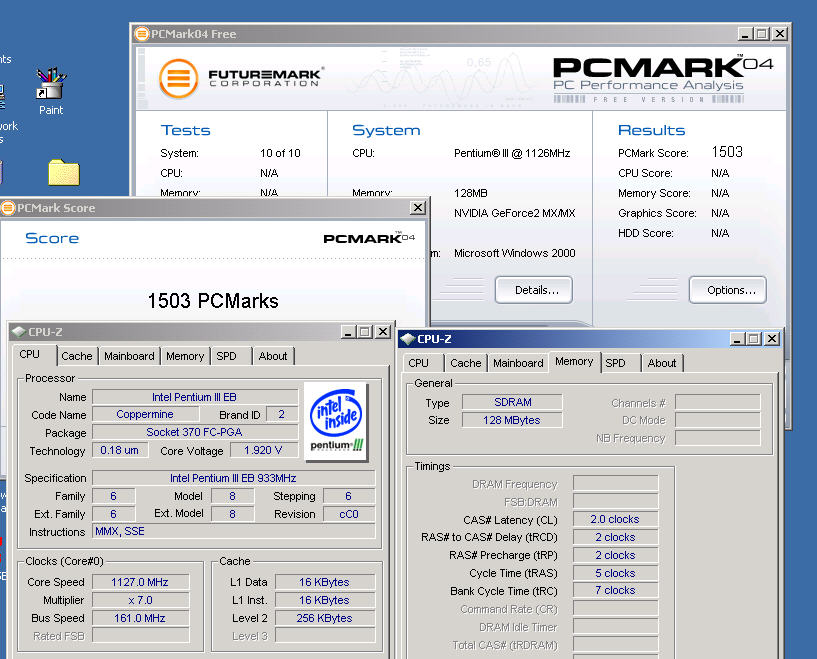Click the Package field Socket 370 FC-PGA
This screenshot has width=817, height=659.
(194, 432)
